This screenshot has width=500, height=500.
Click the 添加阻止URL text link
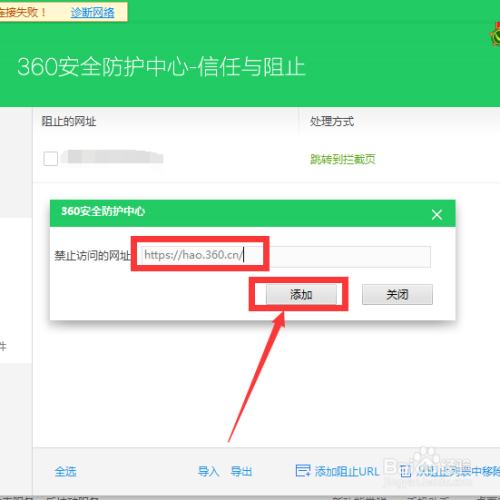click(x=347, y=471)
